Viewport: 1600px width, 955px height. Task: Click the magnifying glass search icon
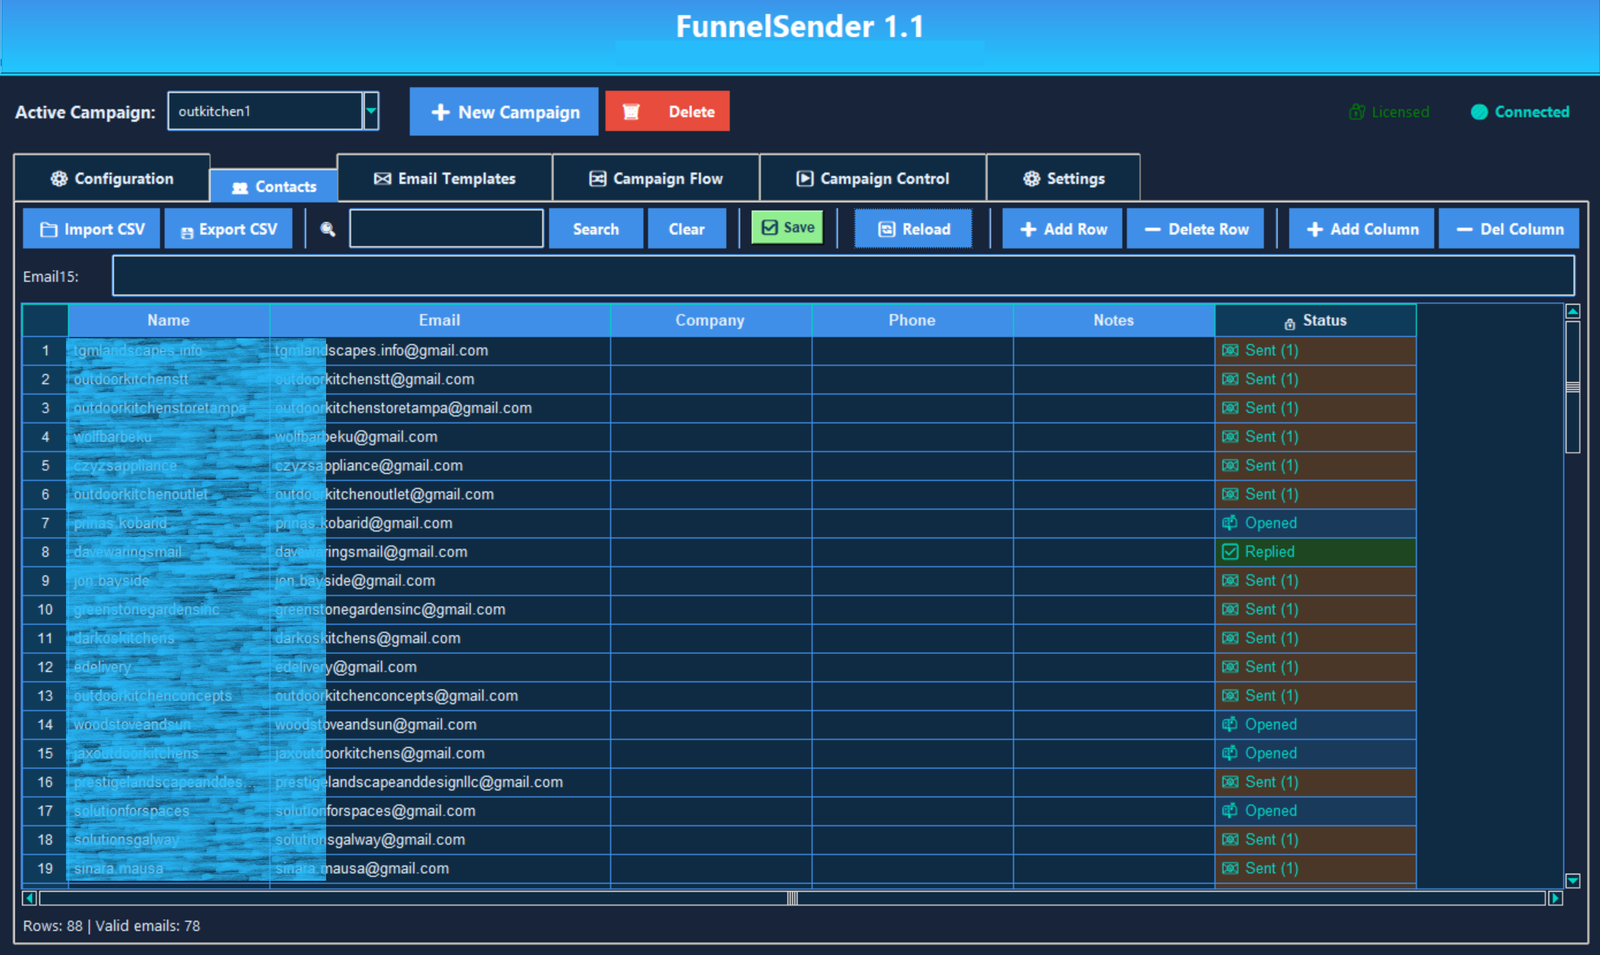[326, 228]
